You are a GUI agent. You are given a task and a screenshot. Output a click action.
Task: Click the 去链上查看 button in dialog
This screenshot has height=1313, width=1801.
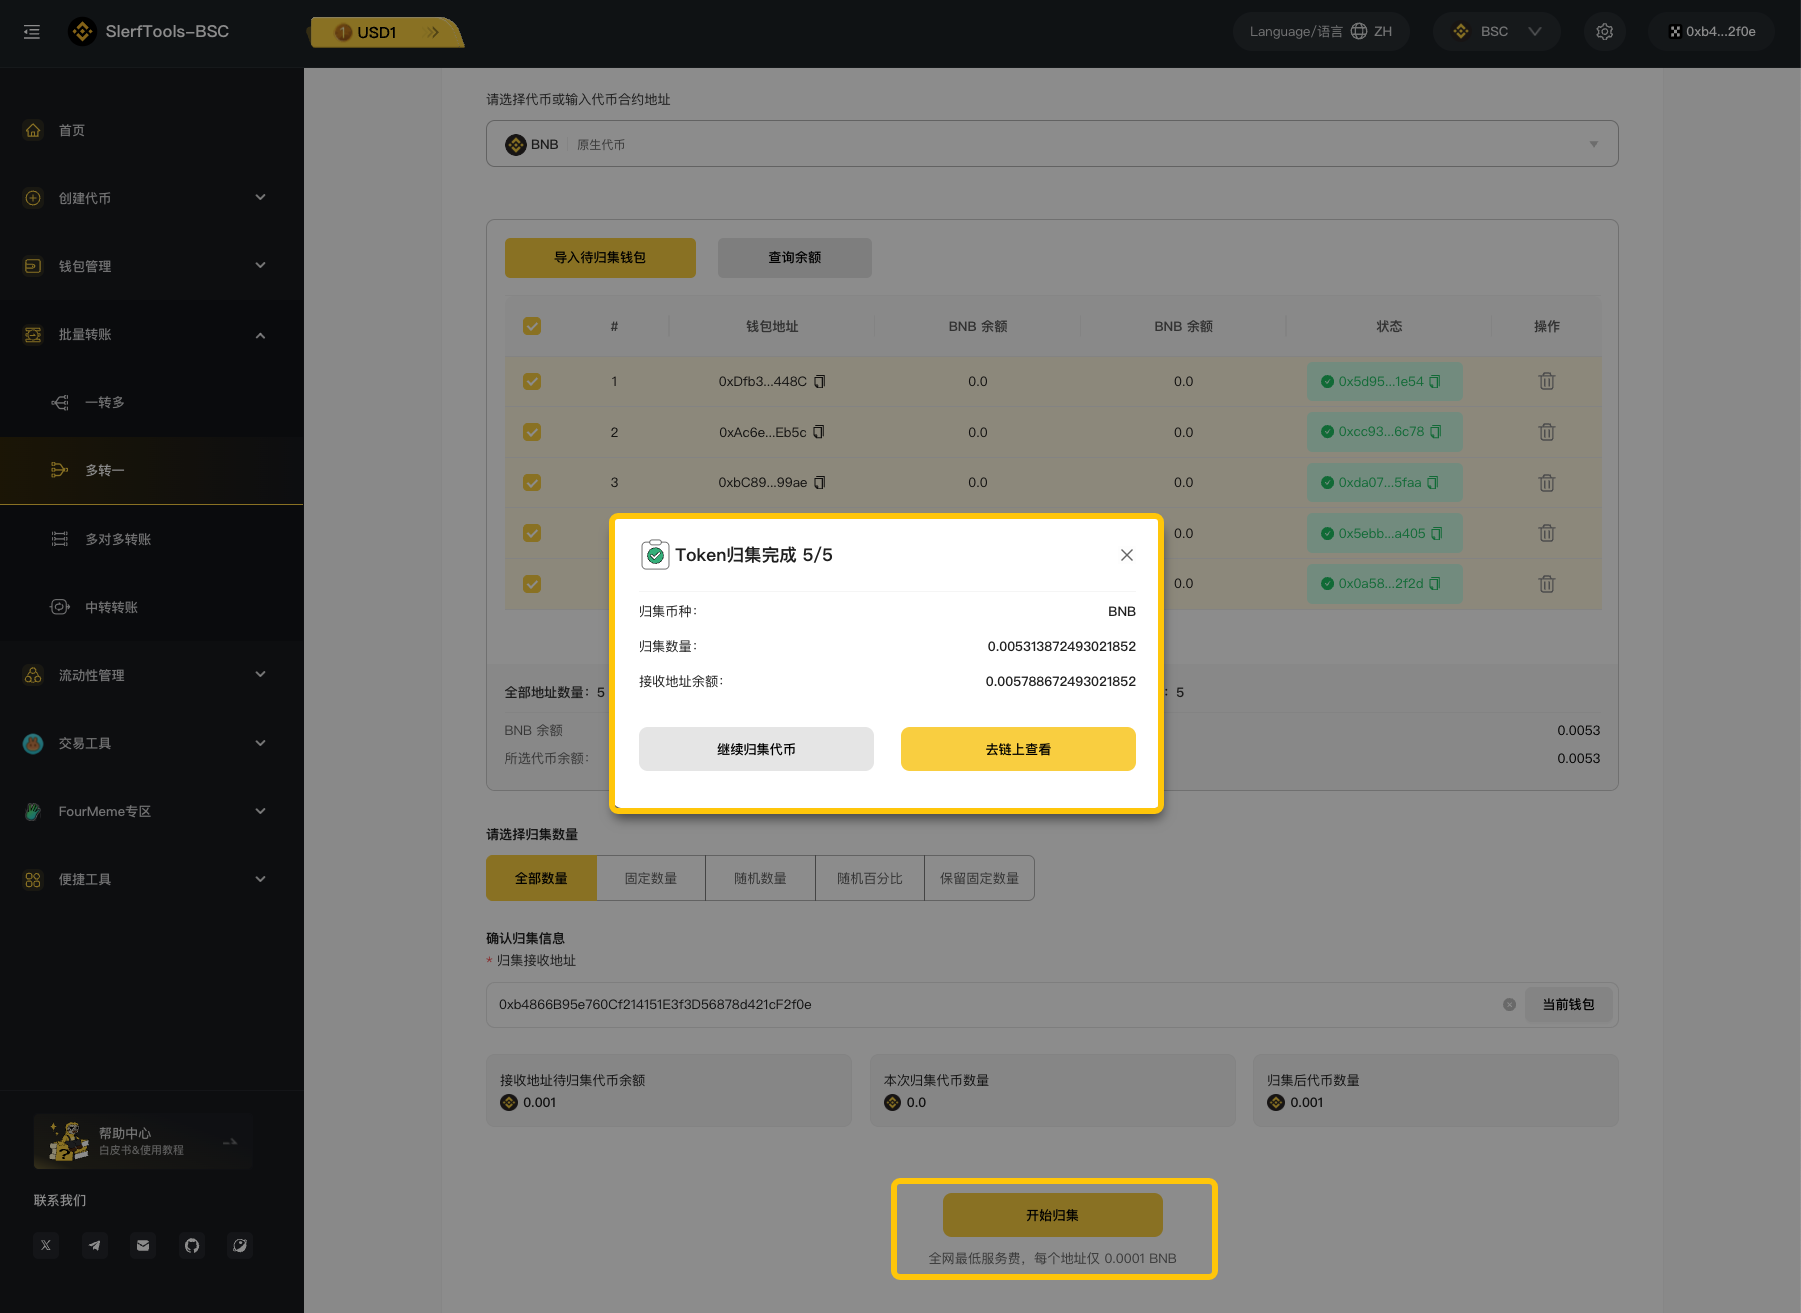tap(1017, 749)
